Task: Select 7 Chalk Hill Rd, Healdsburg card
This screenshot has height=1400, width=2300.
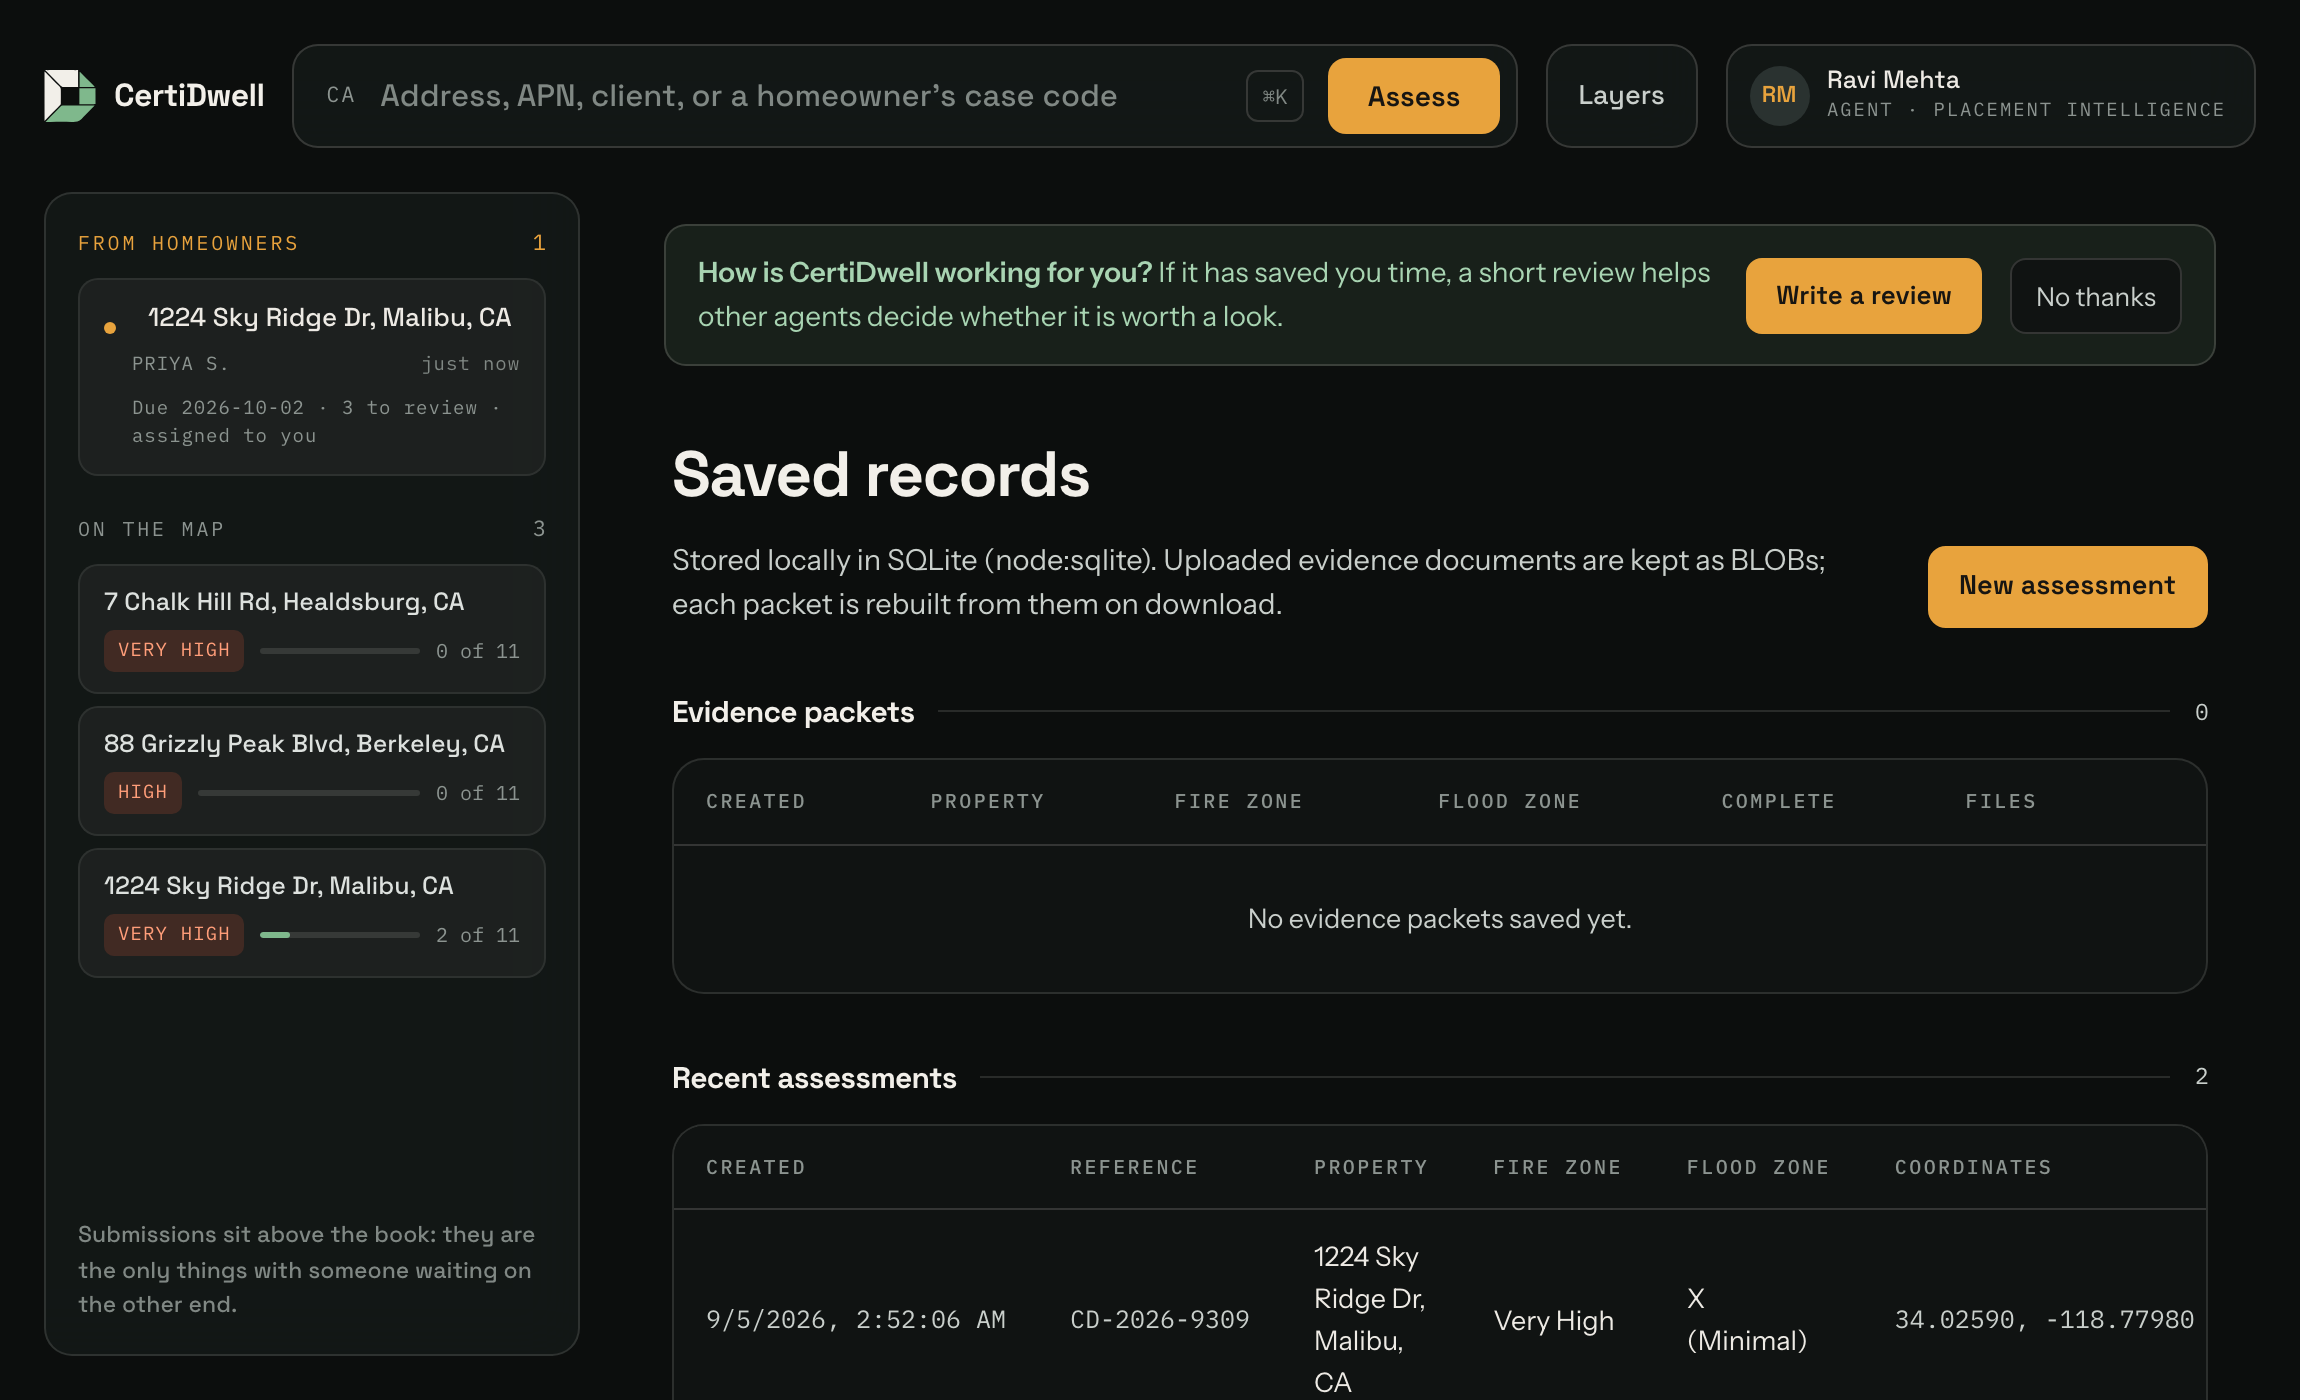Action: point(312,629)
